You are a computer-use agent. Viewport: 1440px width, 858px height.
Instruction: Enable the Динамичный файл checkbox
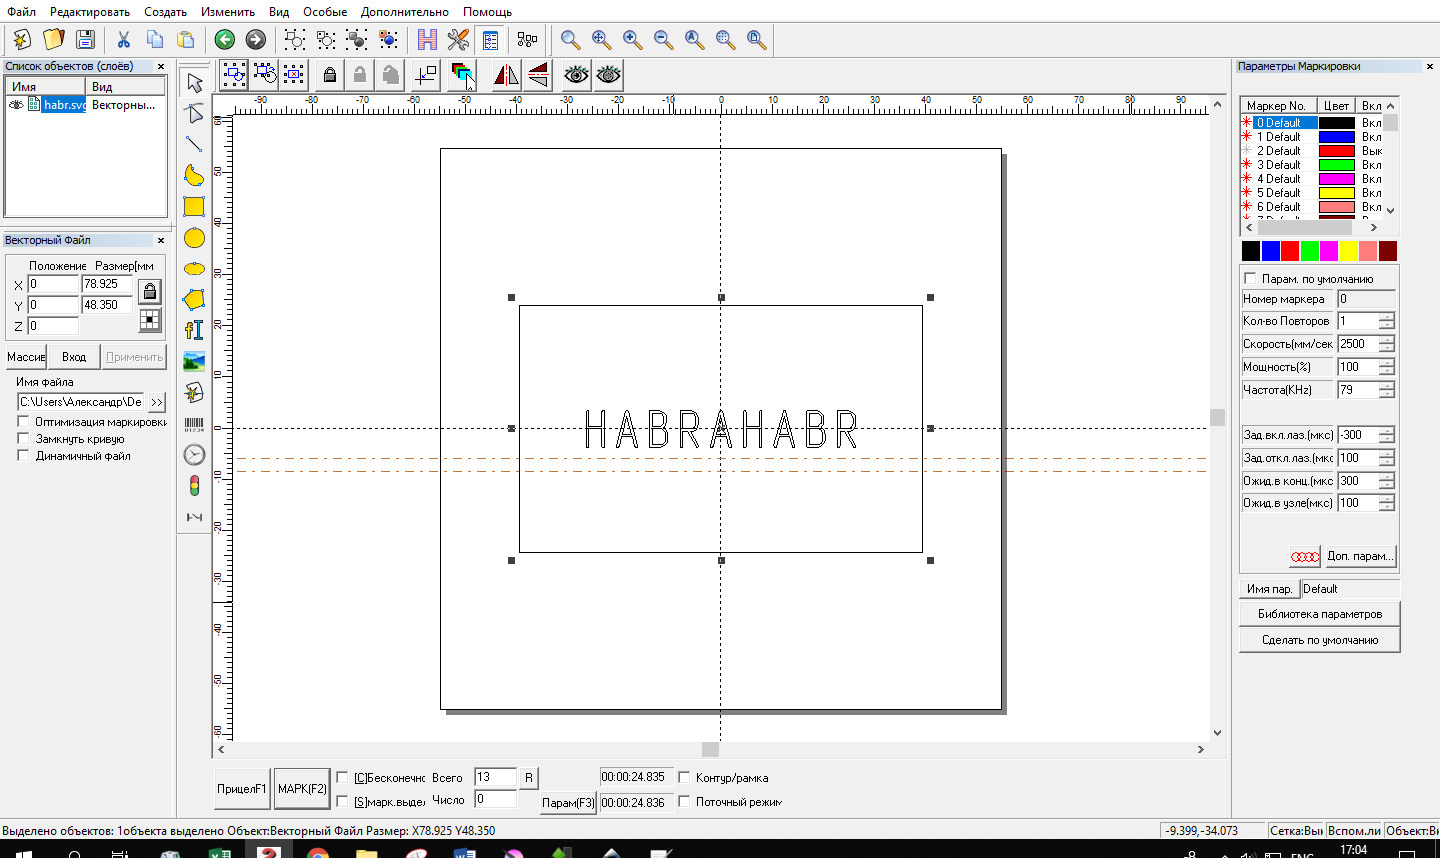tap(24, 456)
